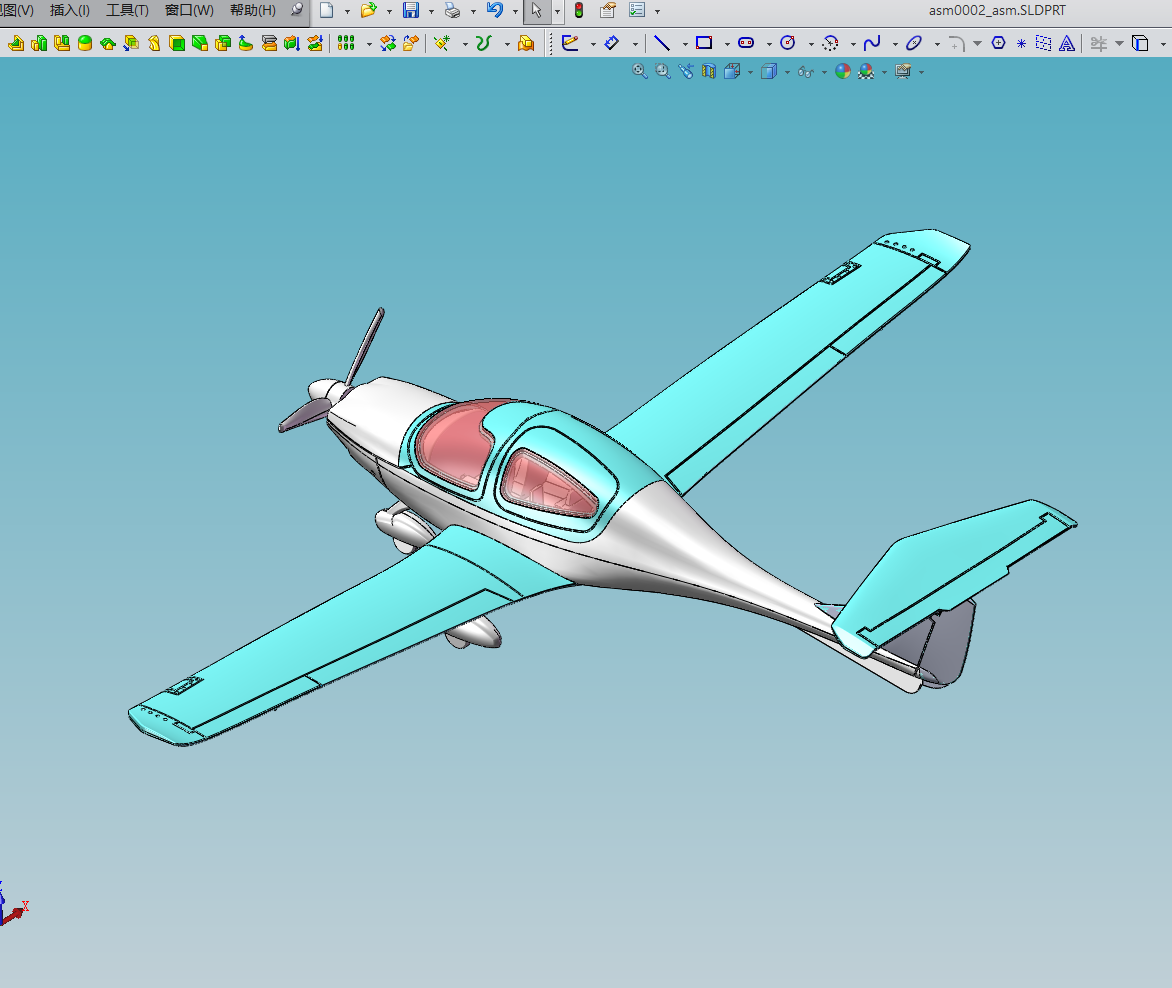This screenshot has width=1172, height=988.
Task: Toggle Sketch mode with the pencil icon
Action: coord(570,43)
